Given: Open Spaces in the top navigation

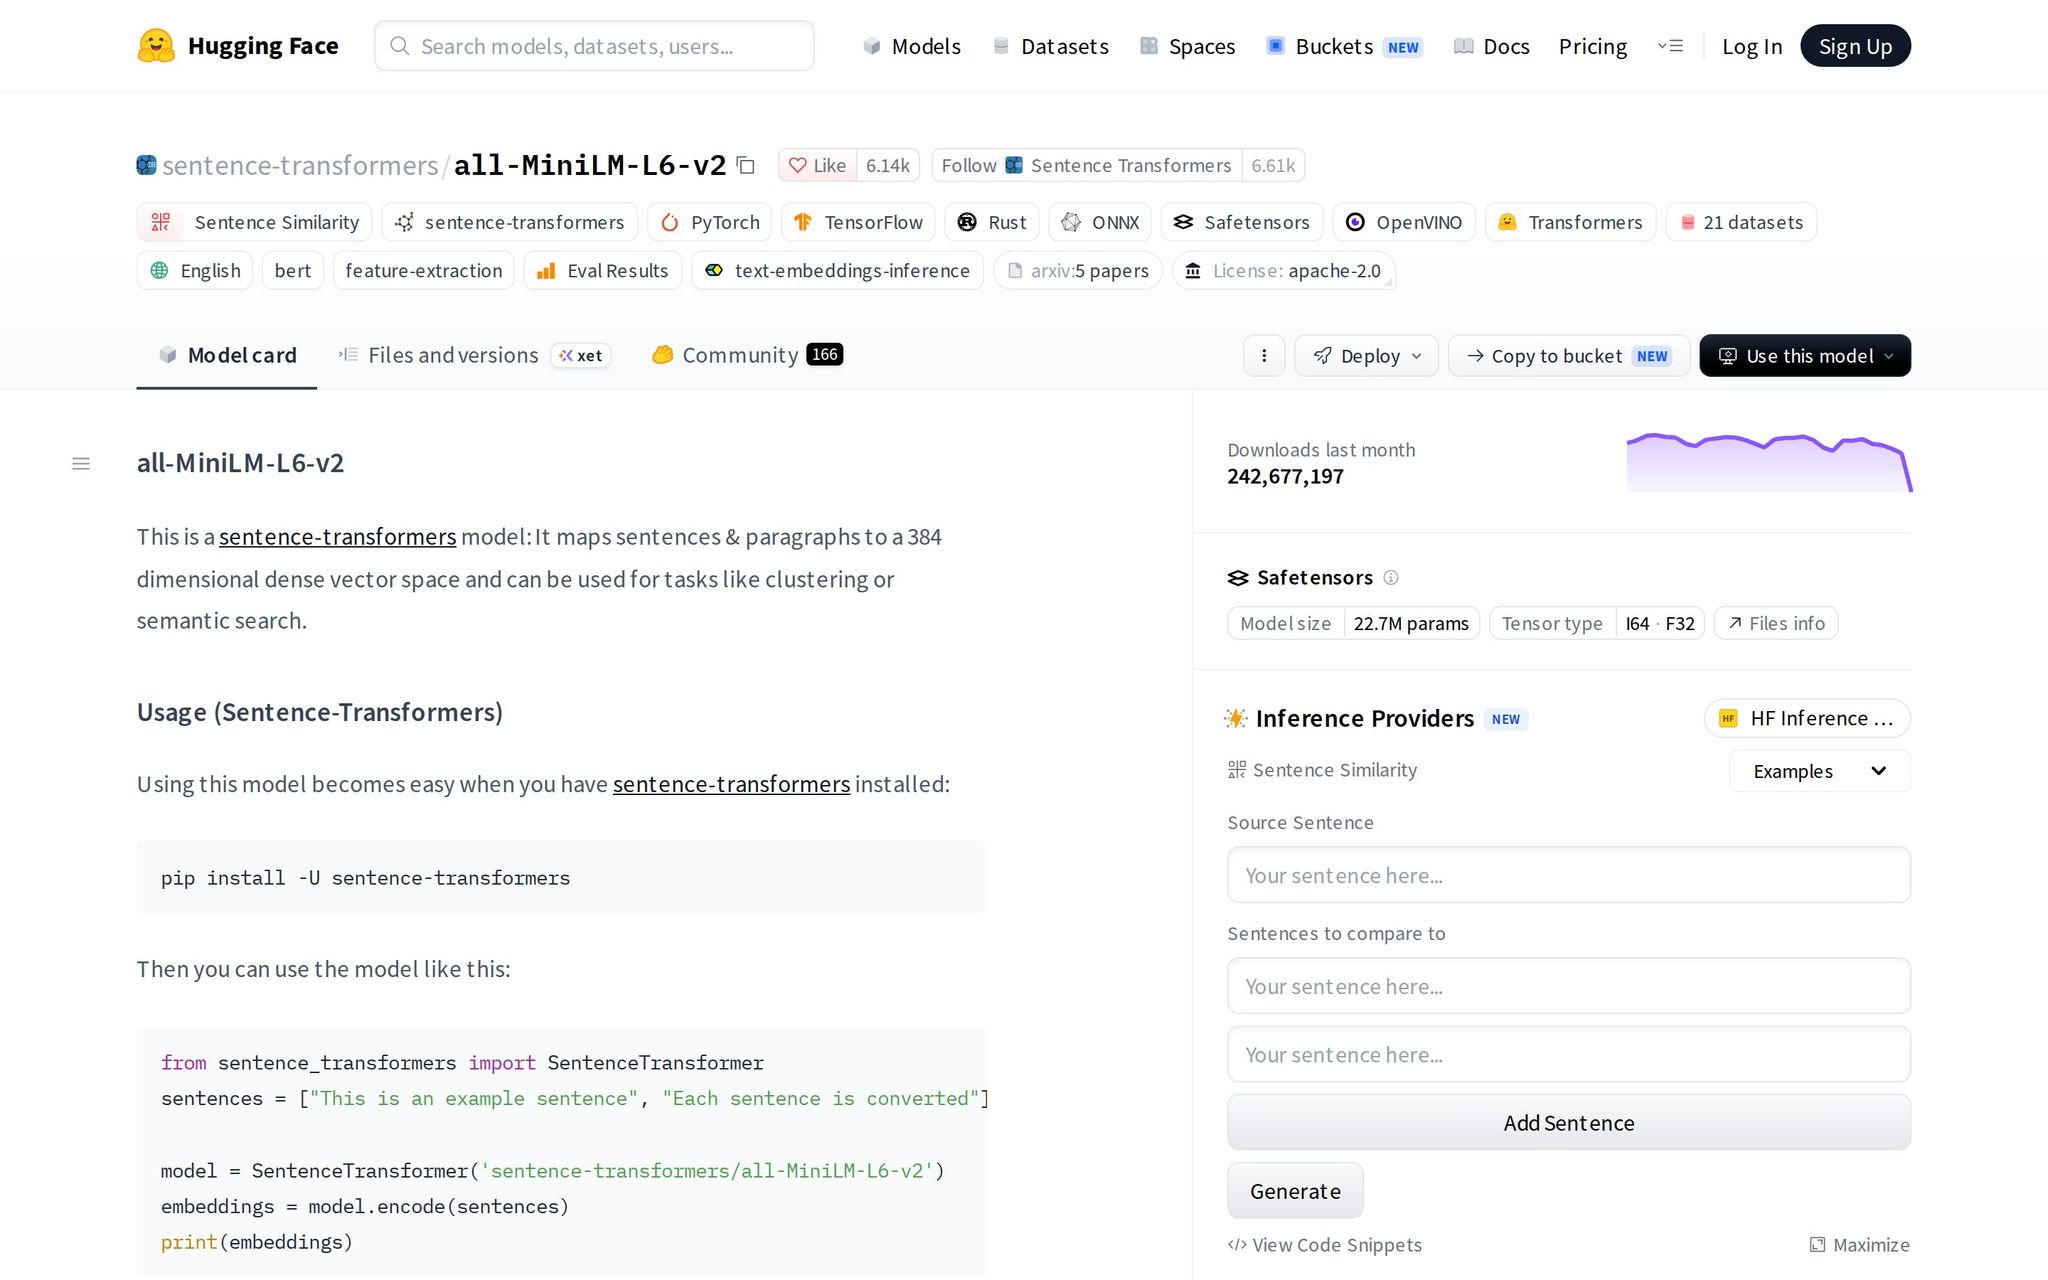Looking at the screenshot, I should coord(1187,46).
